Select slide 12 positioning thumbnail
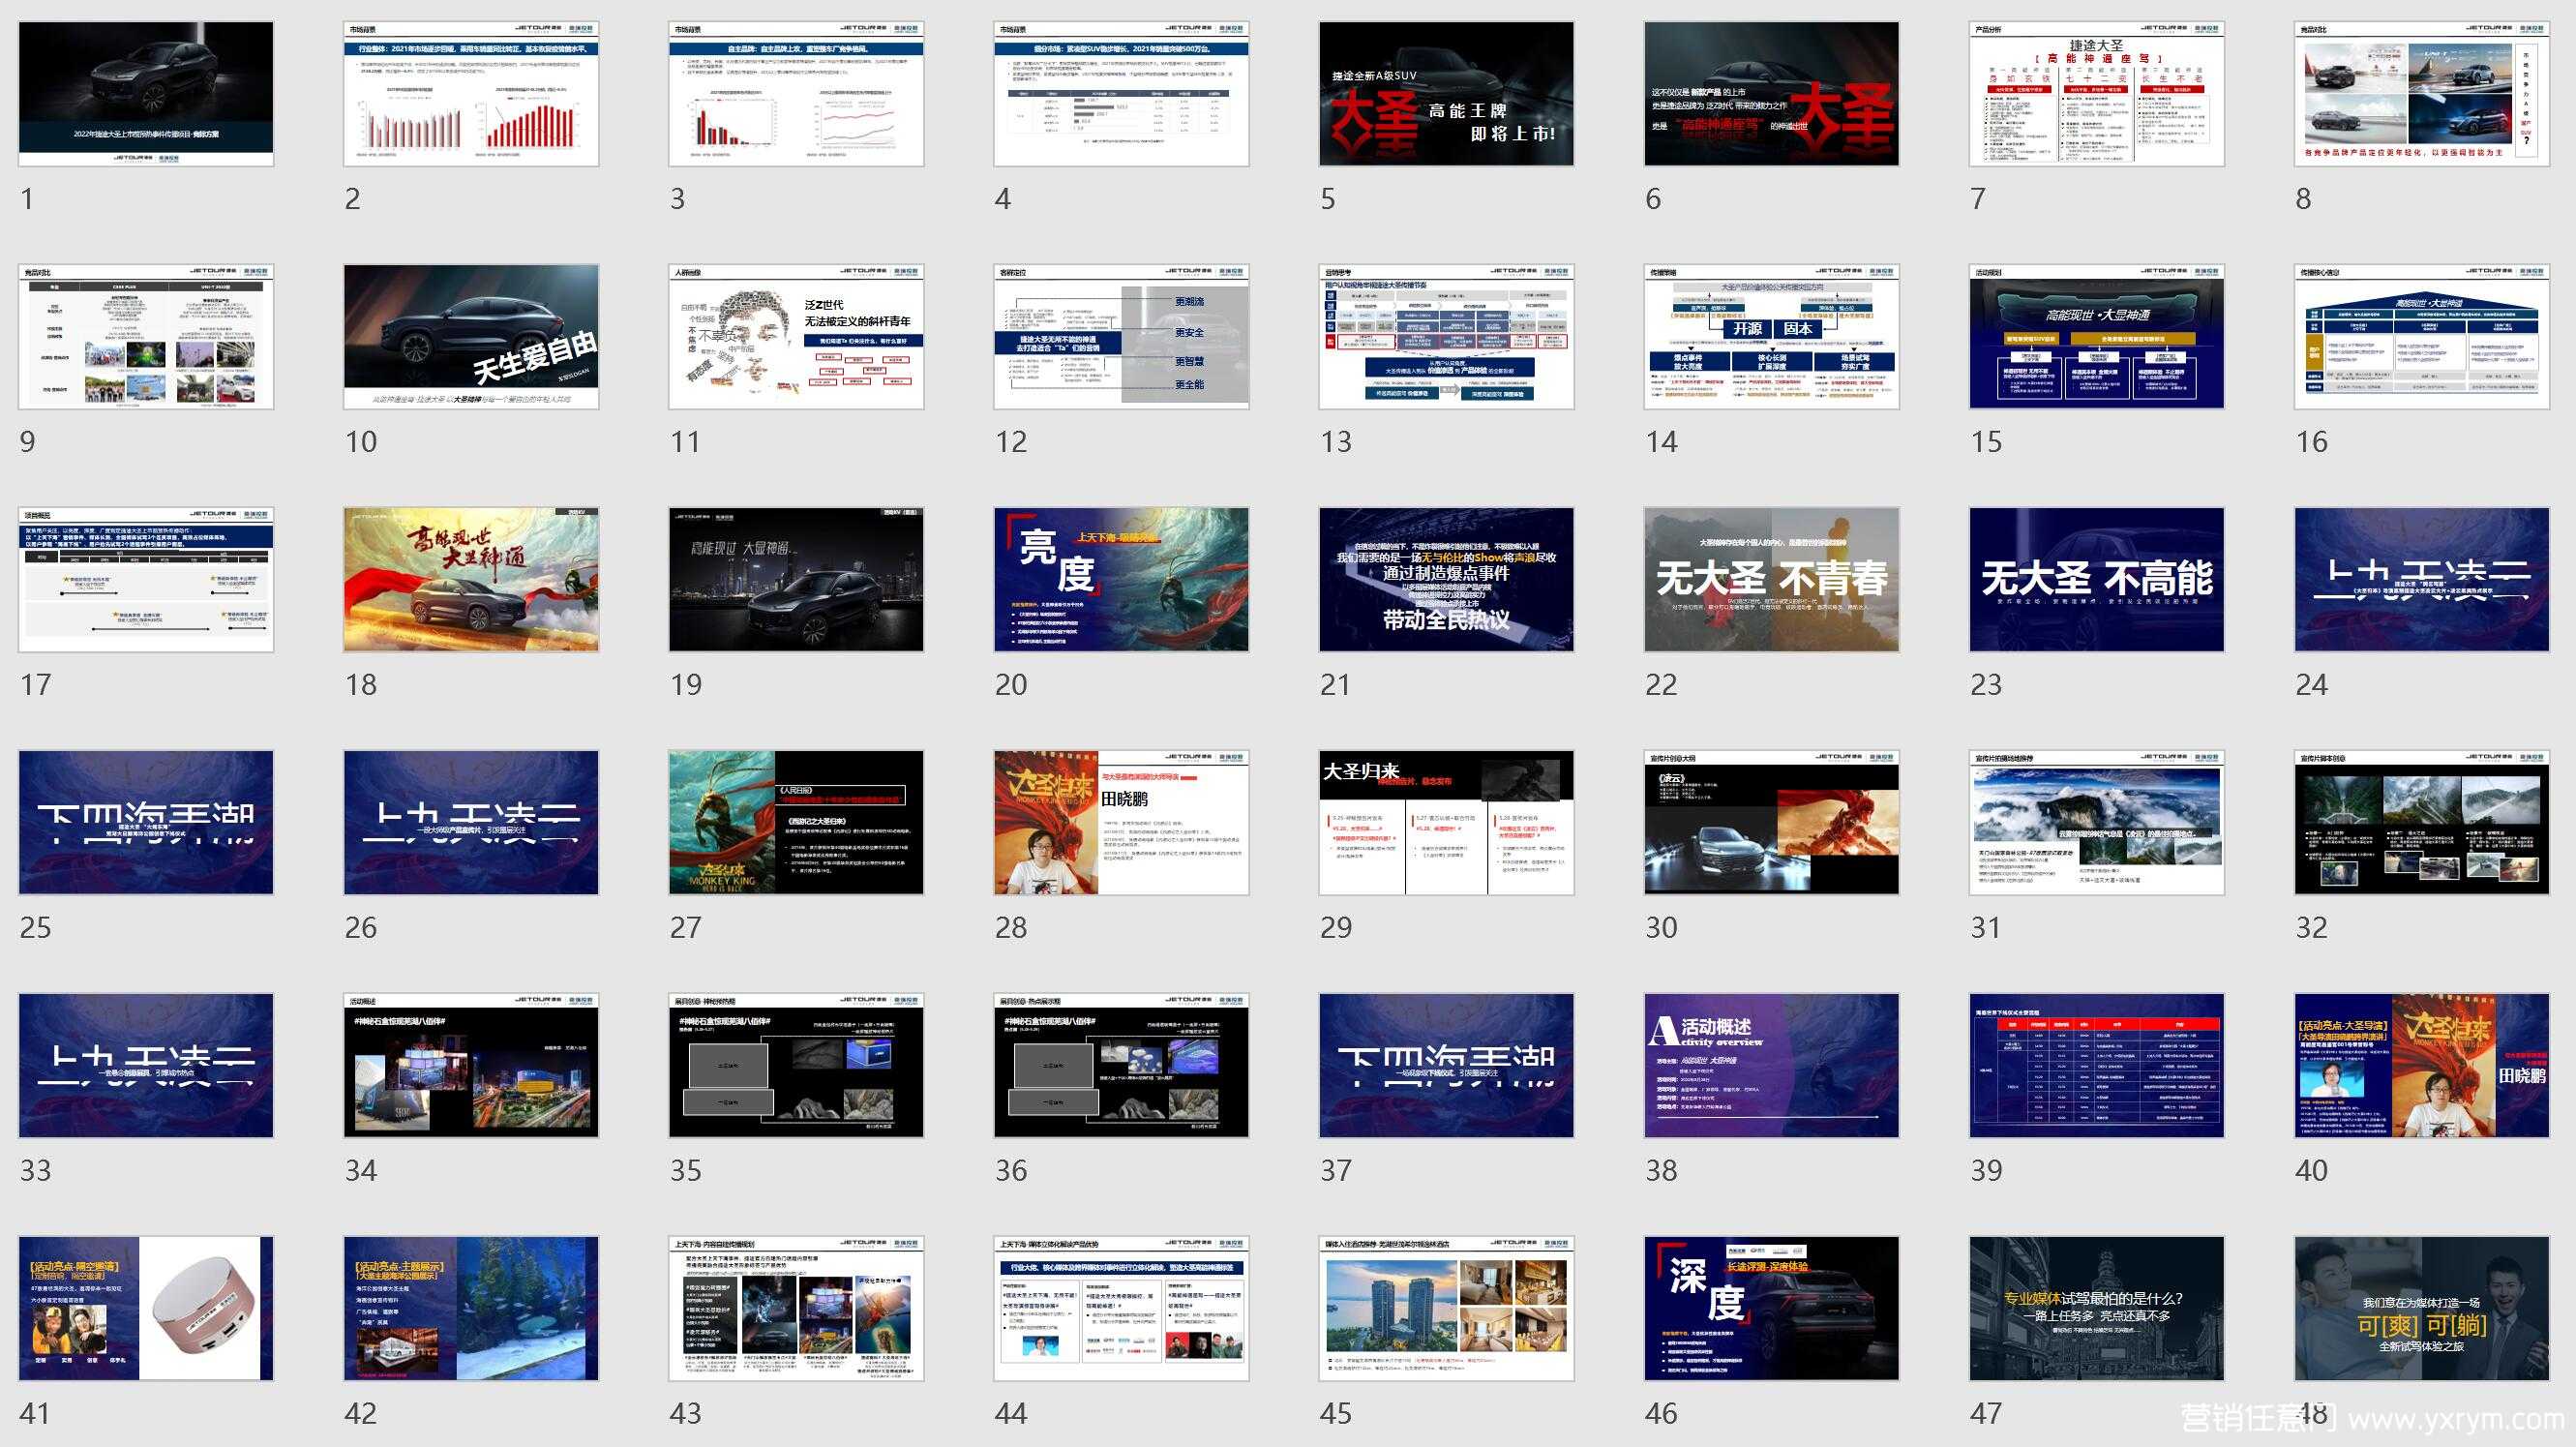 pos(1121,337)
